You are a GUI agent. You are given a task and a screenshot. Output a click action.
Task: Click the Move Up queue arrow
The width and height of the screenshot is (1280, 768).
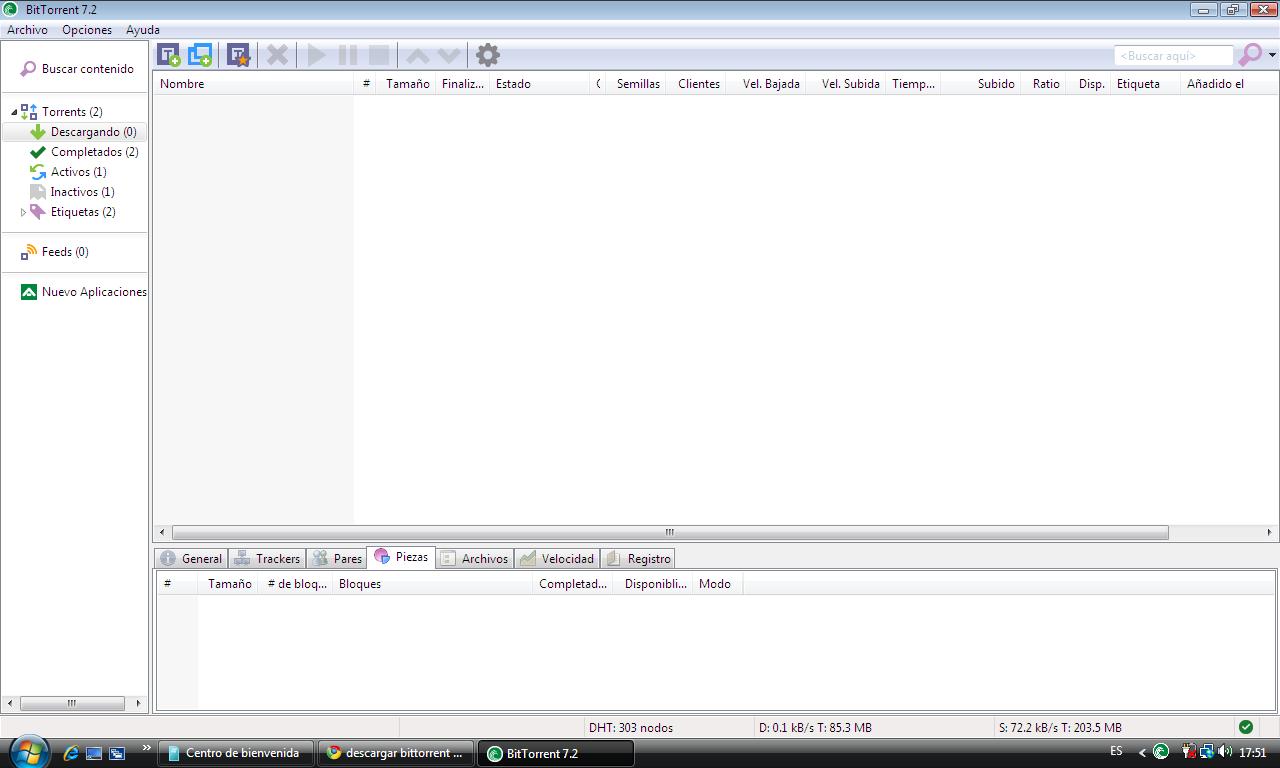[x=417, y=55]
